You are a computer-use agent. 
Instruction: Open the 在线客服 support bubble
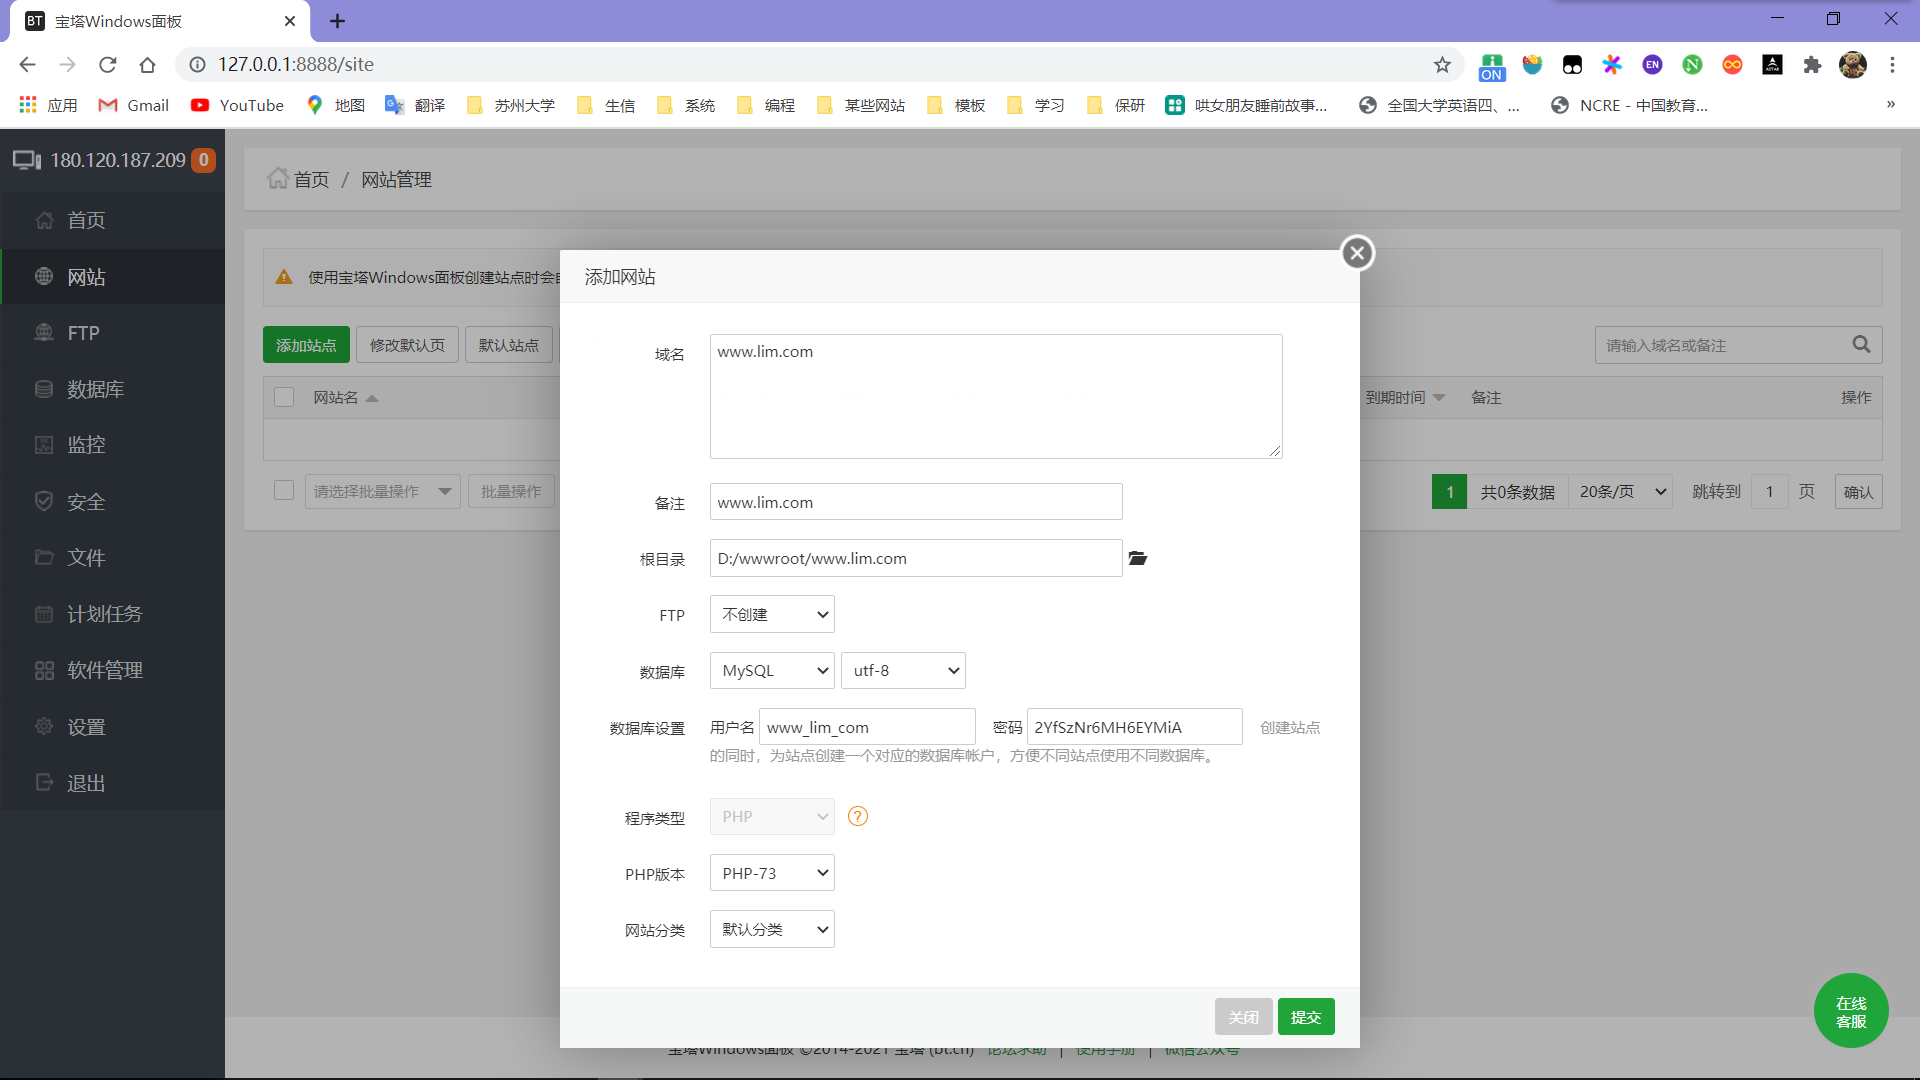tap(1851, 1011)
